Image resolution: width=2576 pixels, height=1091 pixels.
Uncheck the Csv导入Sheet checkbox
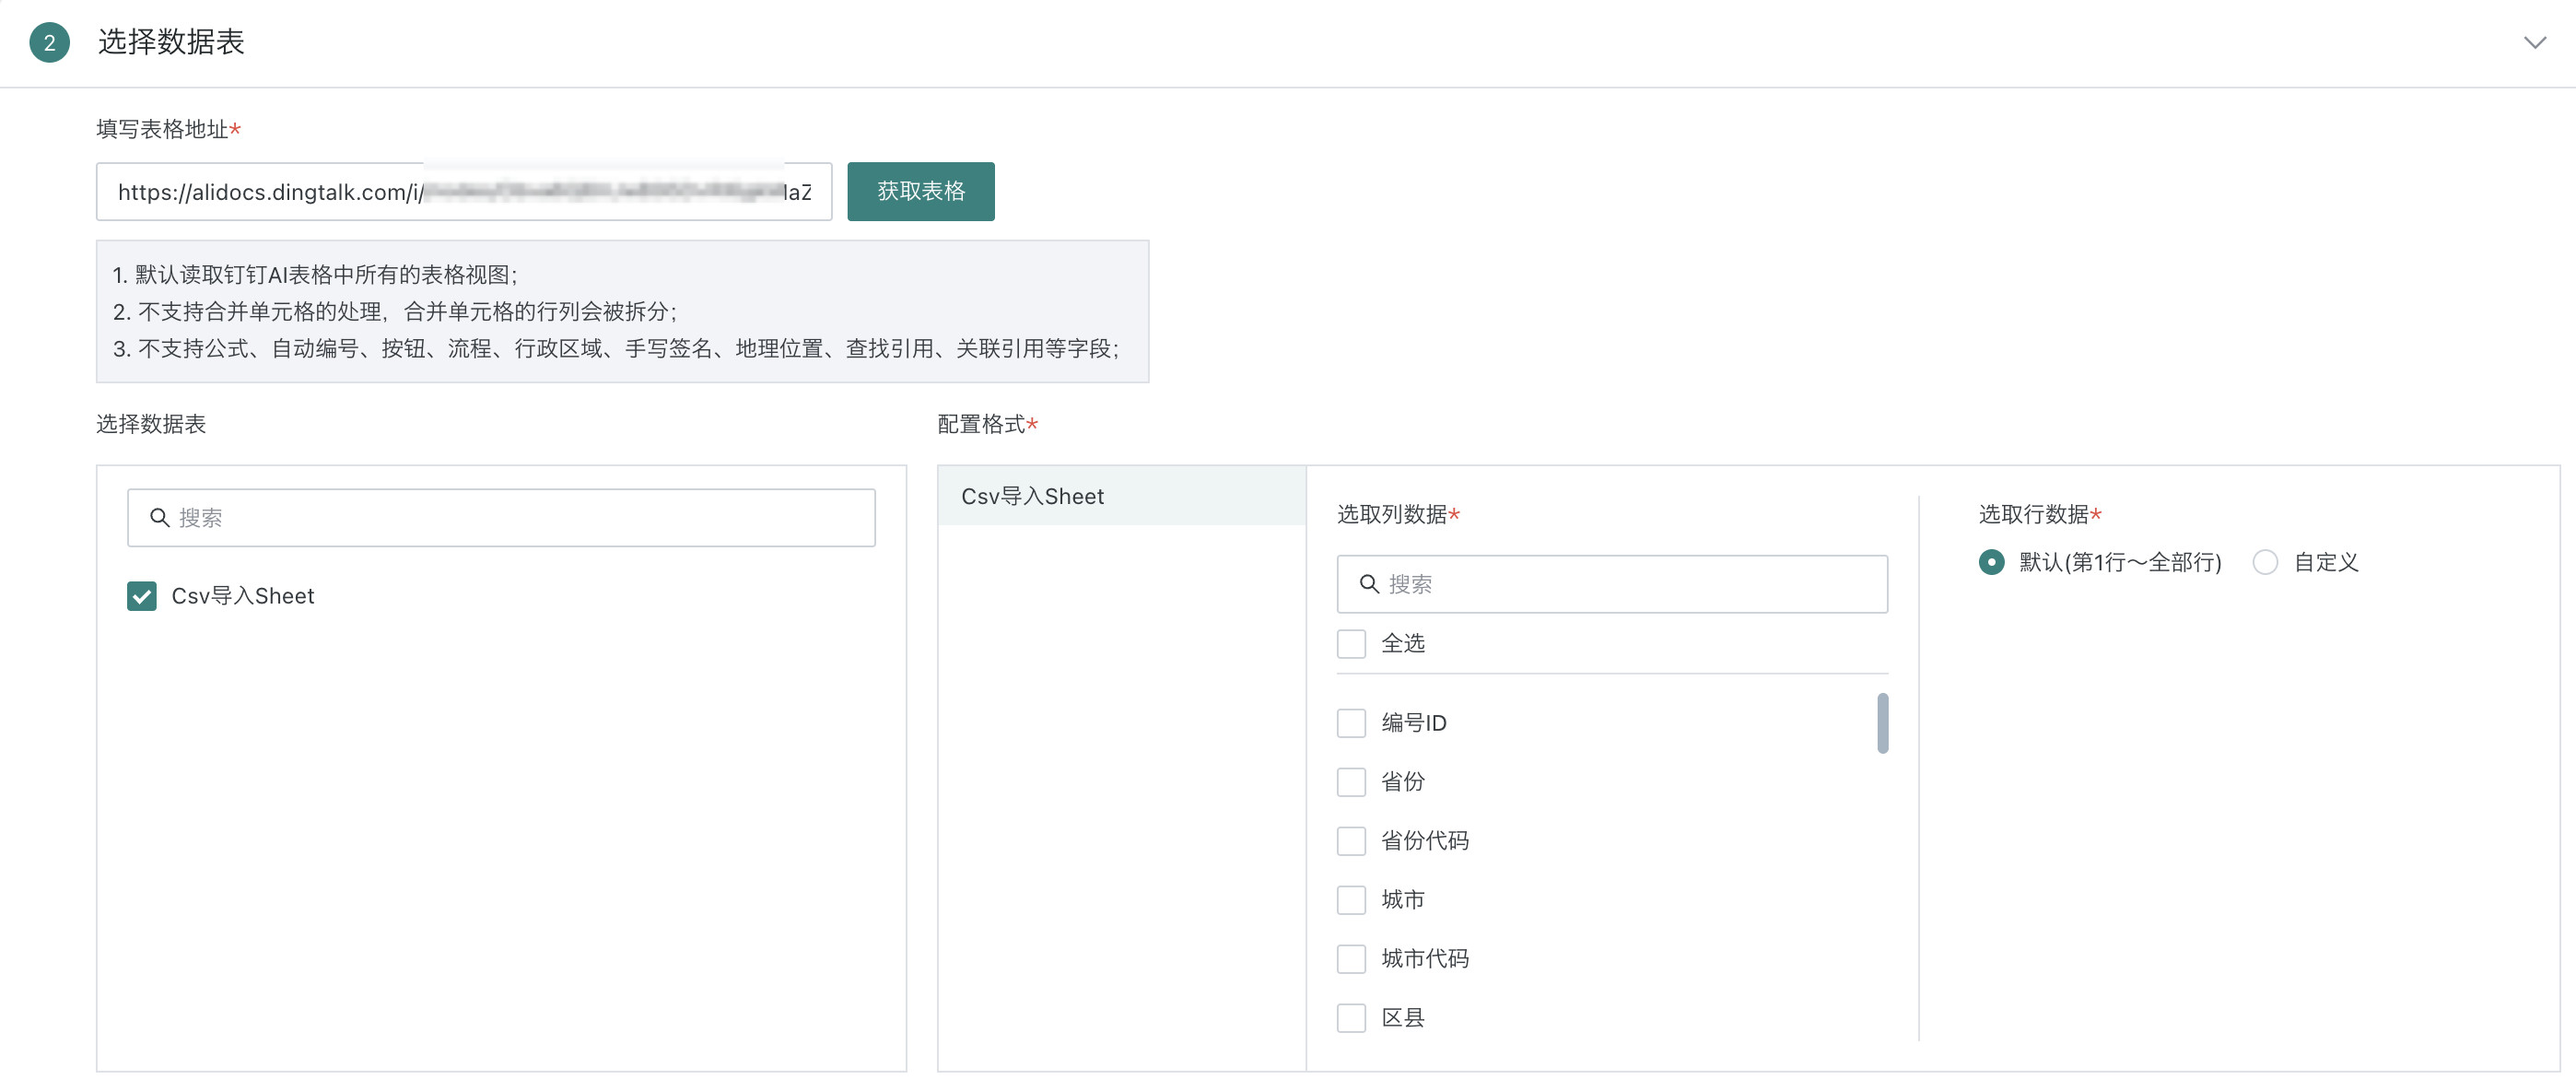click(142, 596)
